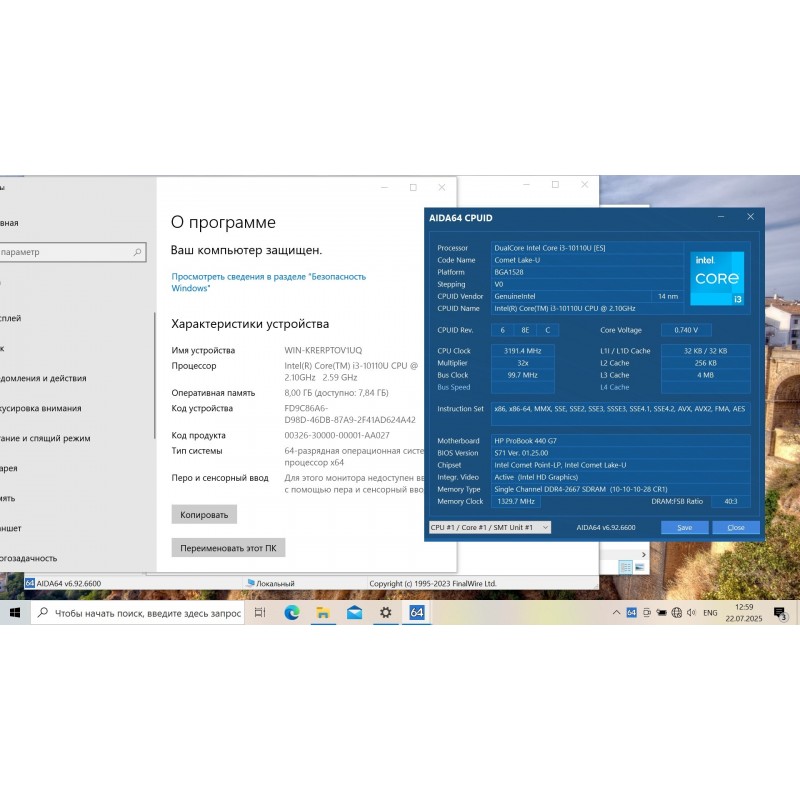Click the Копировать button
The image size is (800, 800).
coord(204,515)
